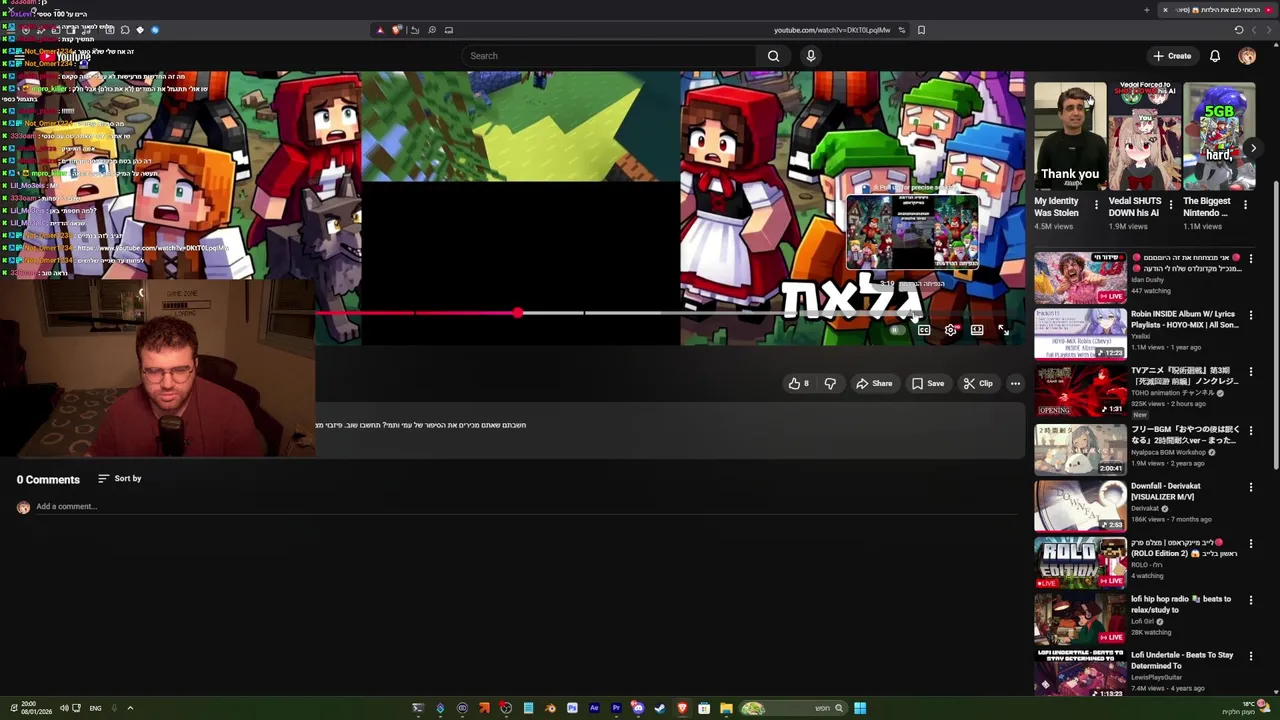Show next Shorts with right arrow
1280x720 pixels.
pyautogui.click(x=1253, y=148)
